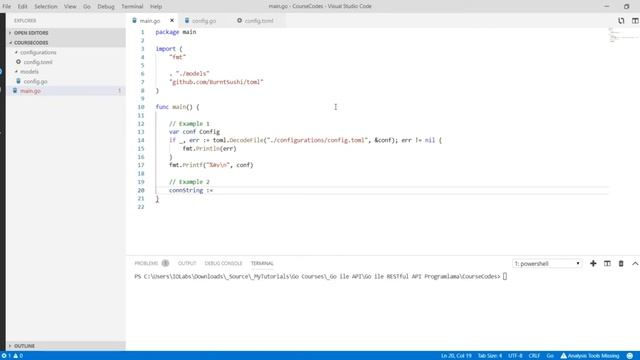Click the config.go file icon in explorer

[x=18, y=81]
